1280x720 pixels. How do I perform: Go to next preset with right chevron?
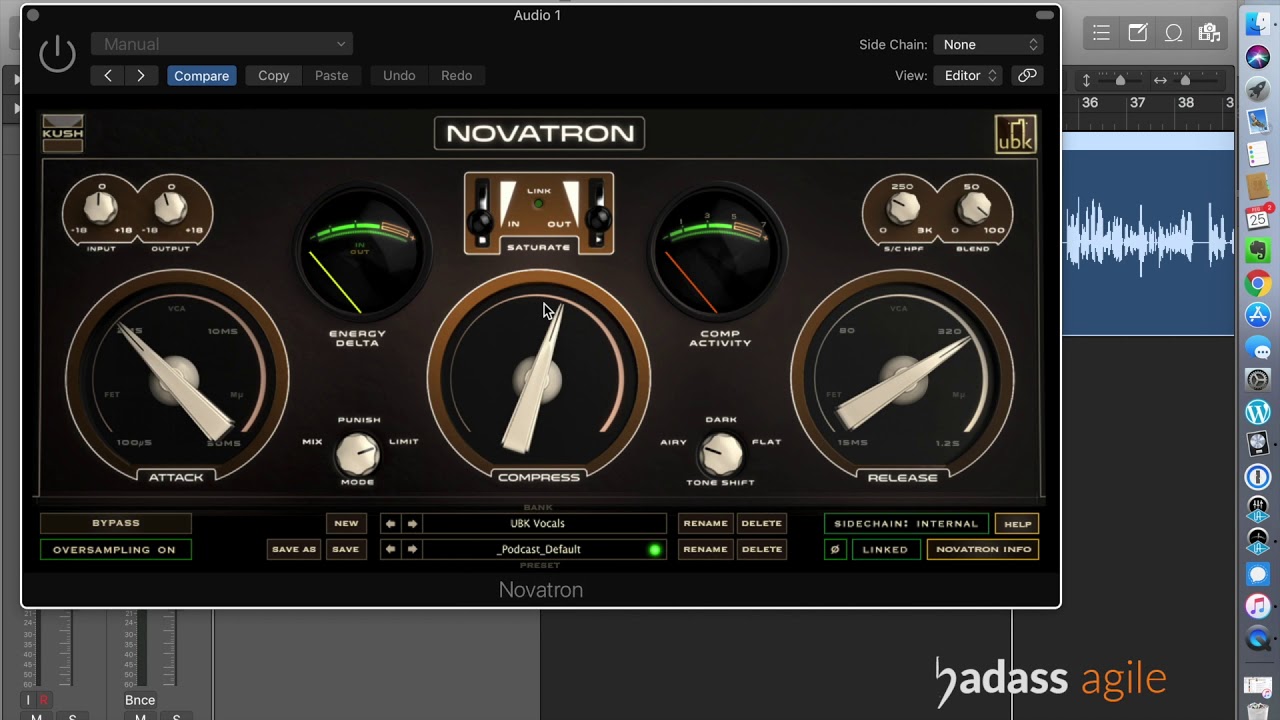pos(140,75)
